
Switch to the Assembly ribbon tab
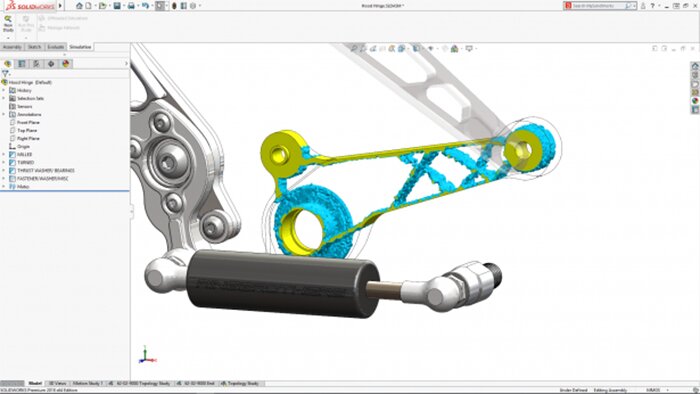point(12,47)
